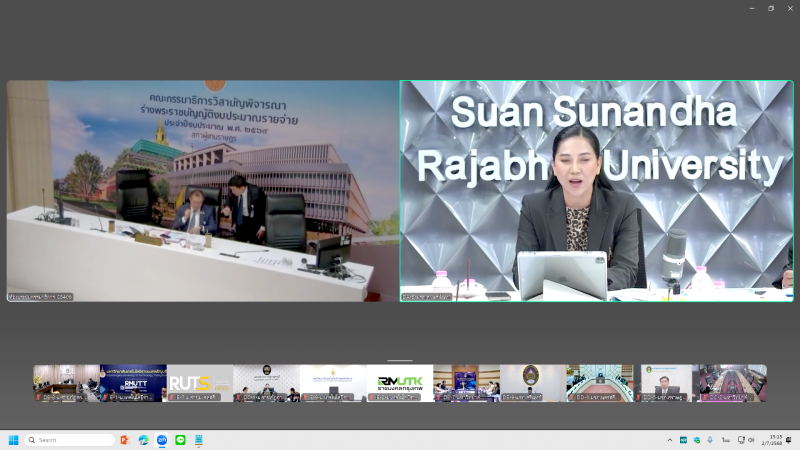Switch to Zoom in the taskbar
This screenshot has width=800, height=450.
click(162, 440)
